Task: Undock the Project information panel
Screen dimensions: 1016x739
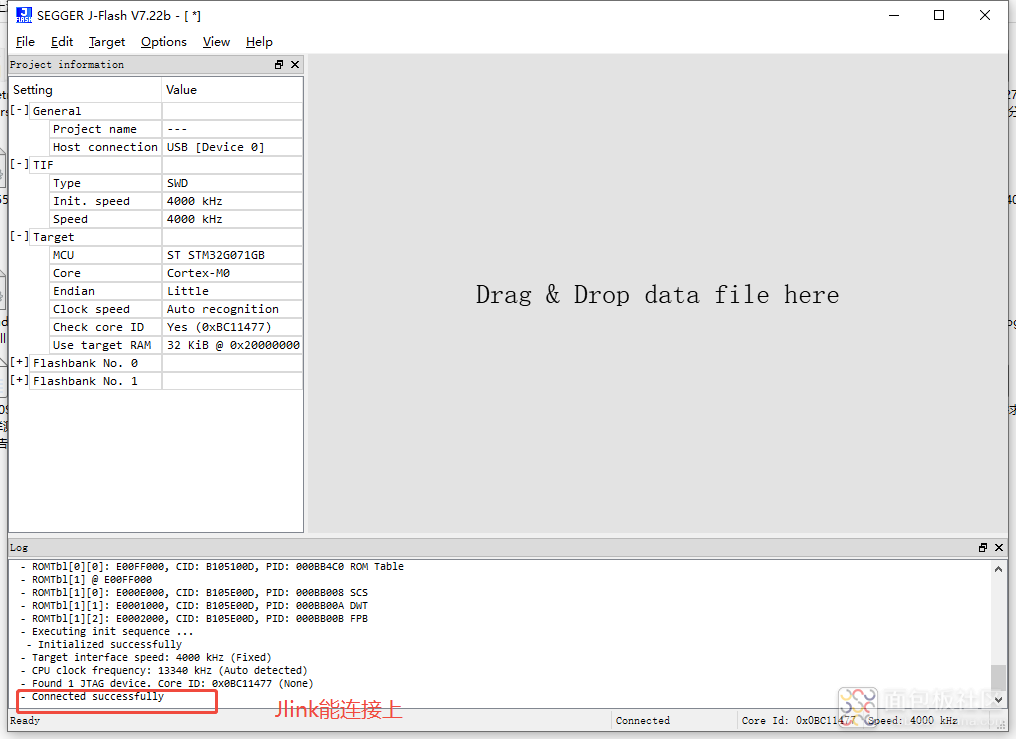Action: [279, 65]
